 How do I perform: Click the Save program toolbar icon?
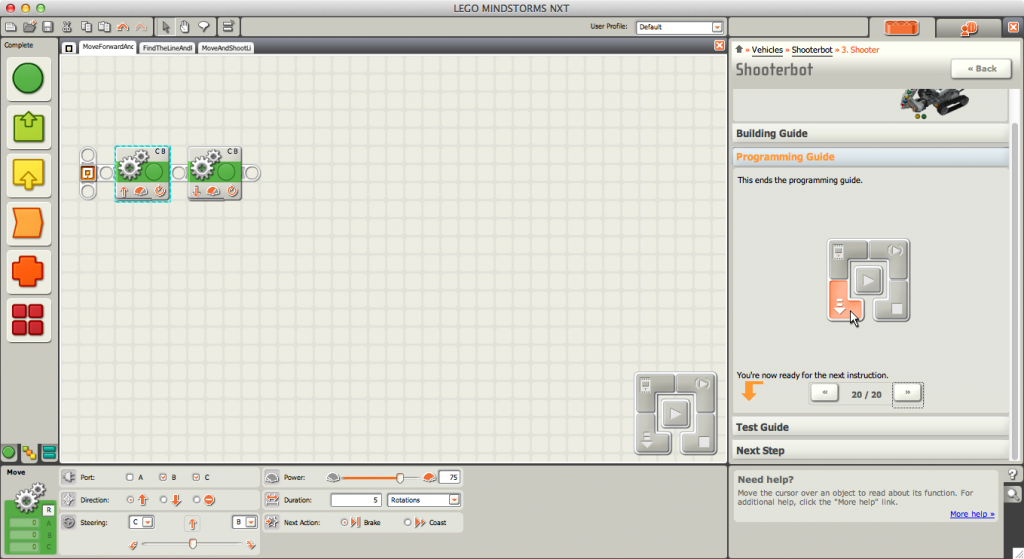[47, 26]
